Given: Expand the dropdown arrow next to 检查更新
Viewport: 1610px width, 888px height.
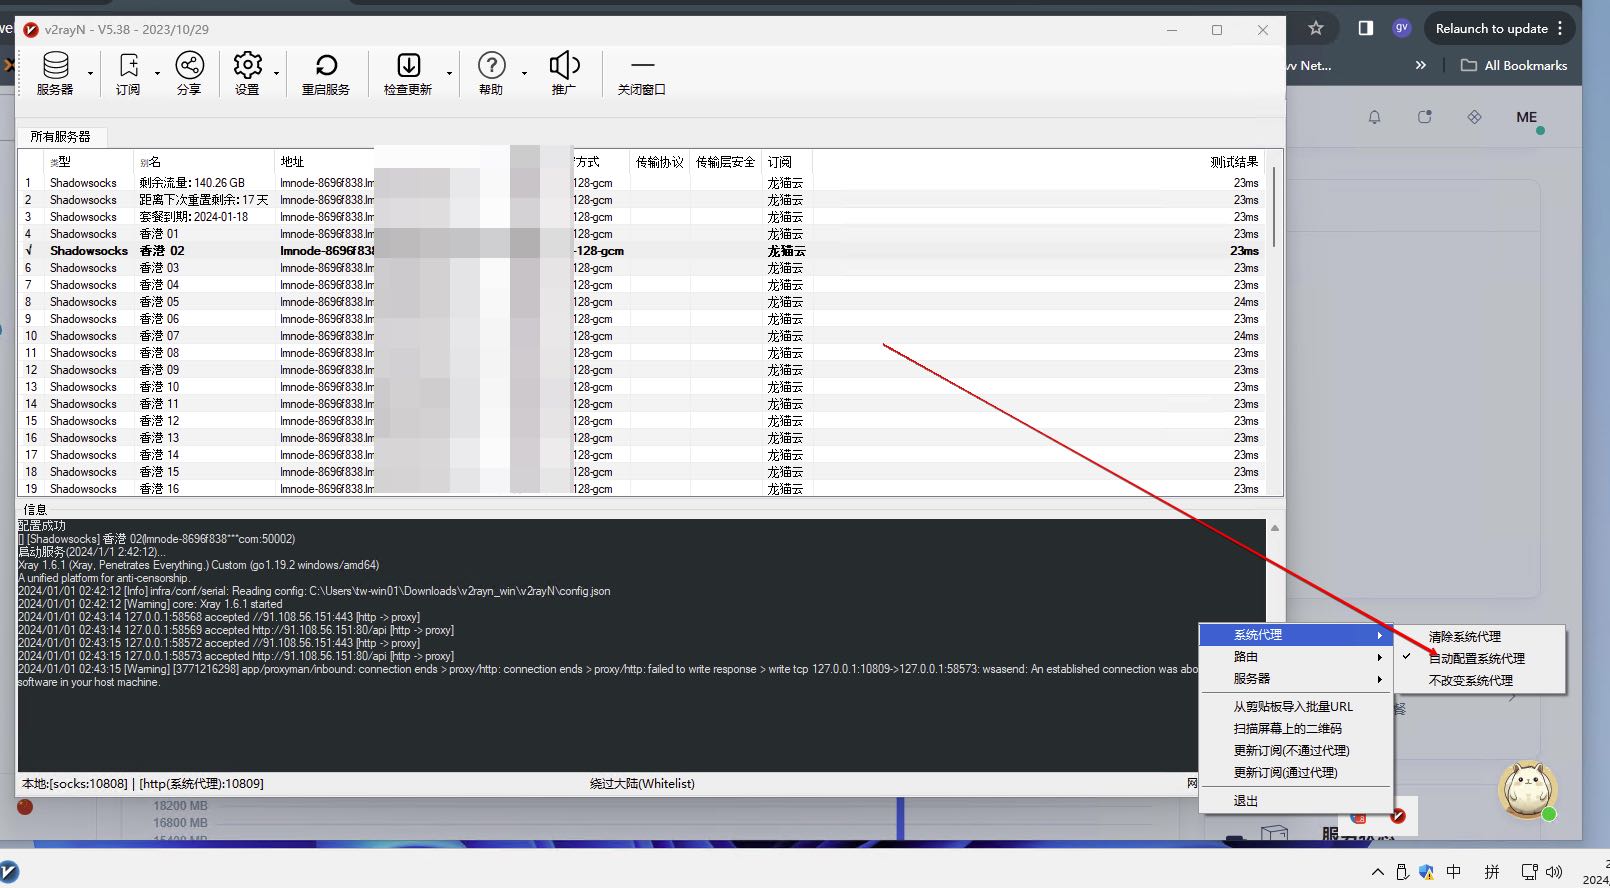Looking at the screenshot, I should click(449, 73).
